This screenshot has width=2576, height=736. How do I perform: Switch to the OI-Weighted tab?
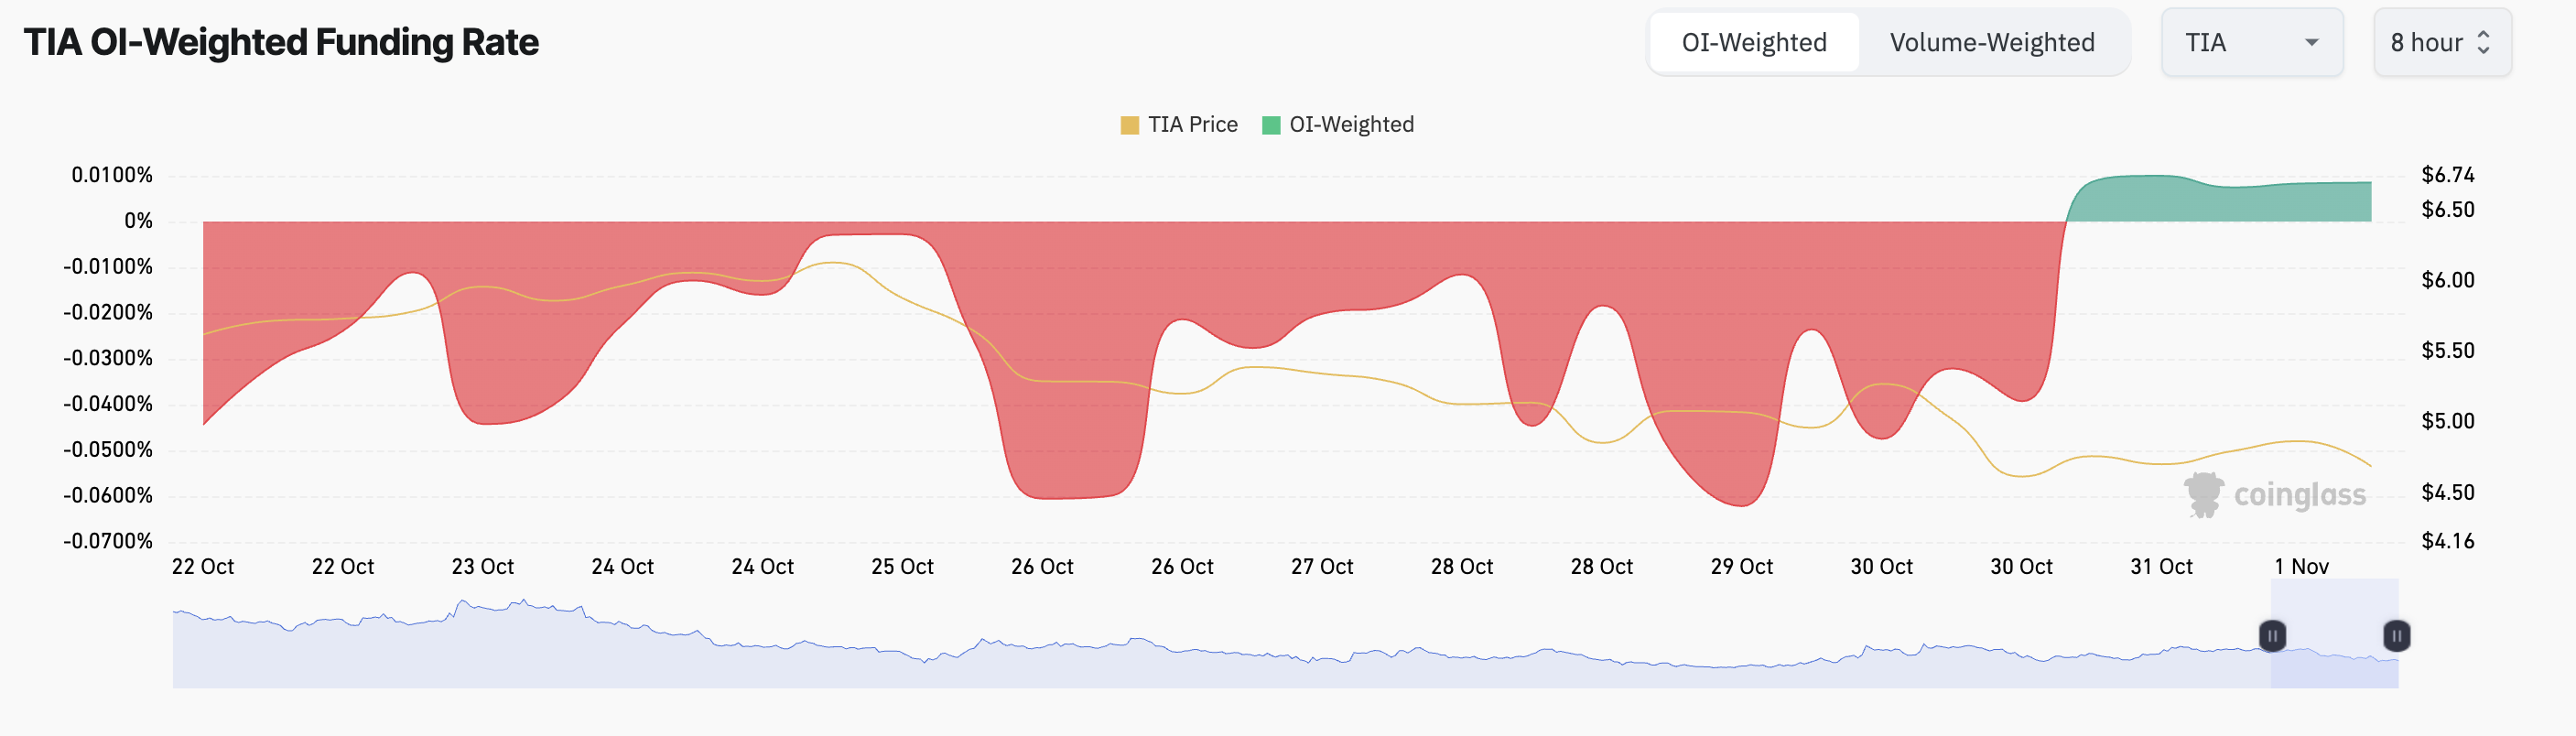pyautogui.click(x=1754, y=43)
